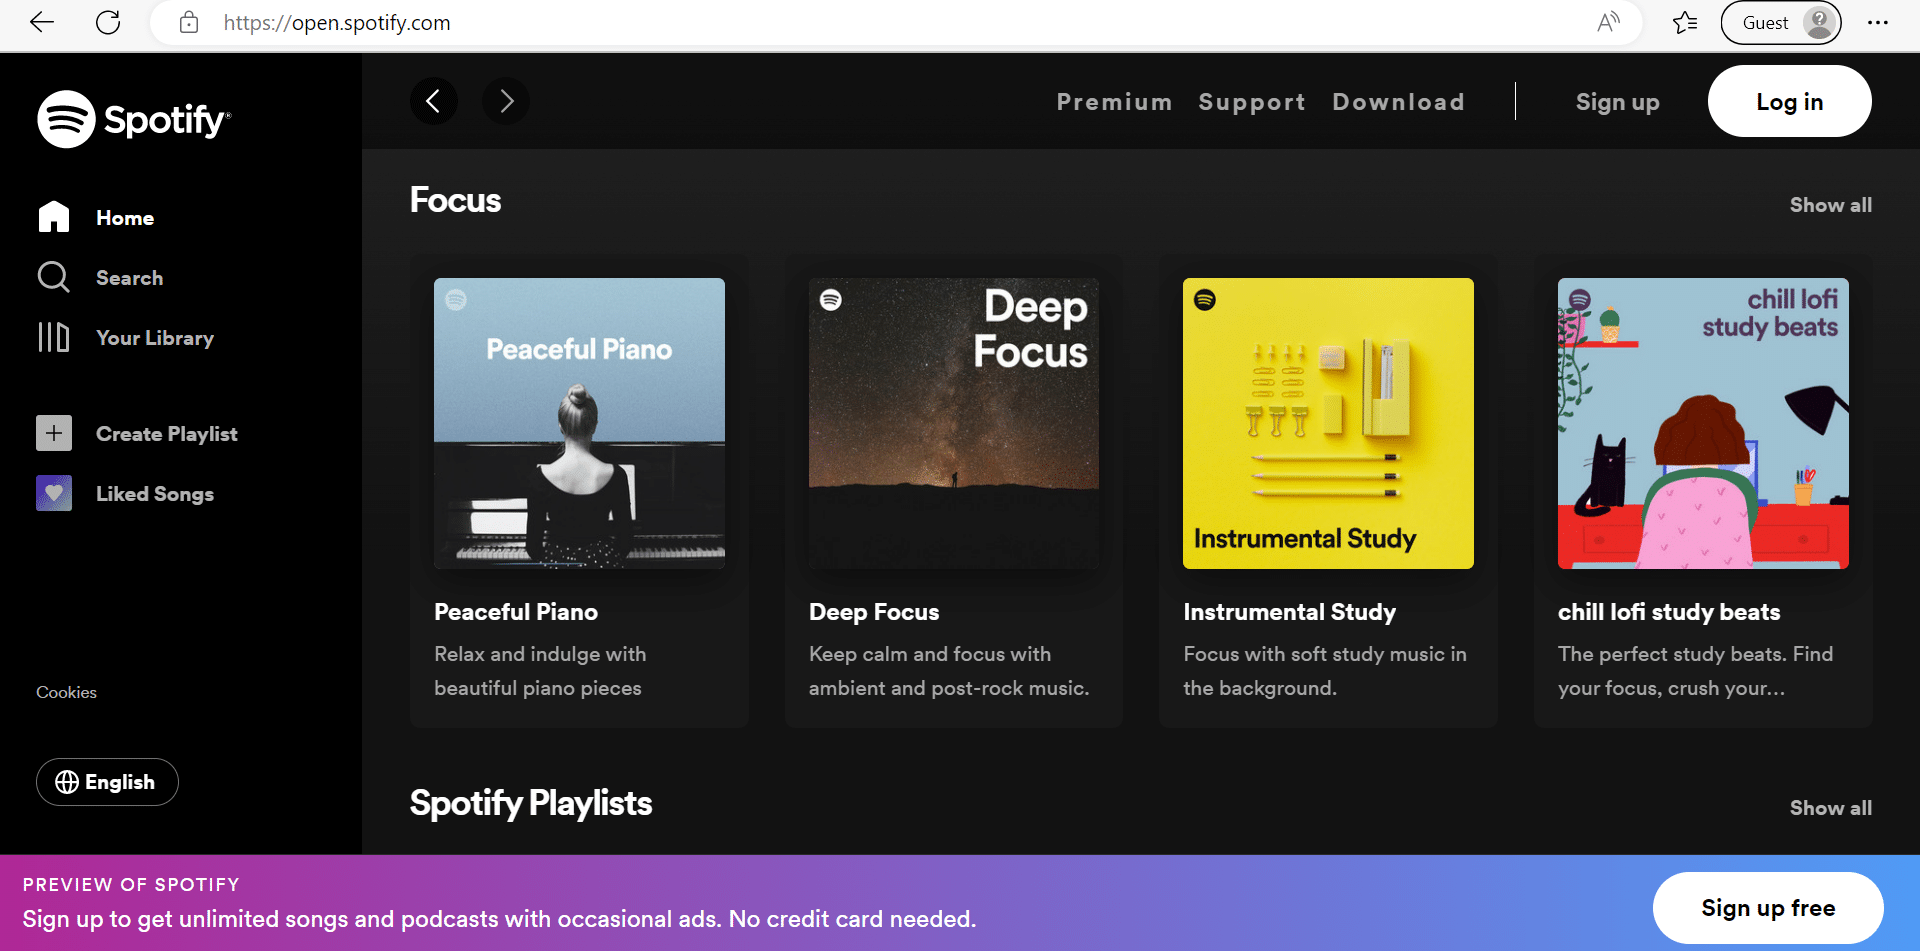This screenshot has height=951, width=1920.
Task: Click the Instrumental Study playlist title
Action: [1290, 612]
